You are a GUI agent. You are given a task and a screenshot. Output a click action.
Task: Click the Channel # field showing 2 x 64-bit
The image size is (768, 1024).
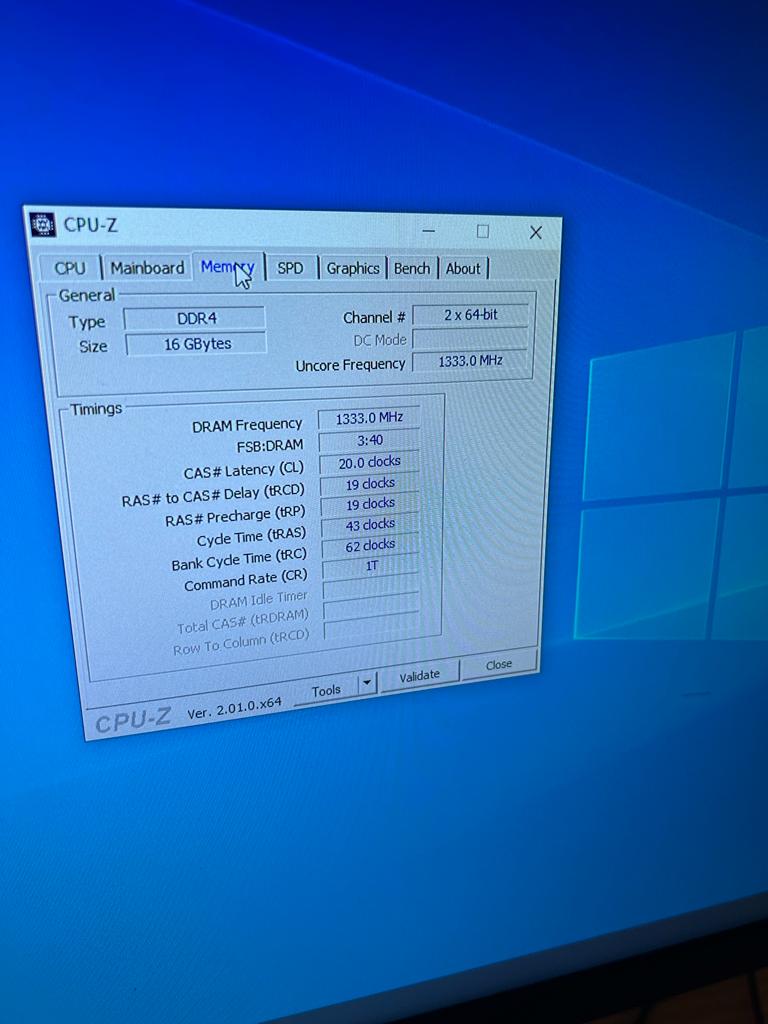click(470, 315)
